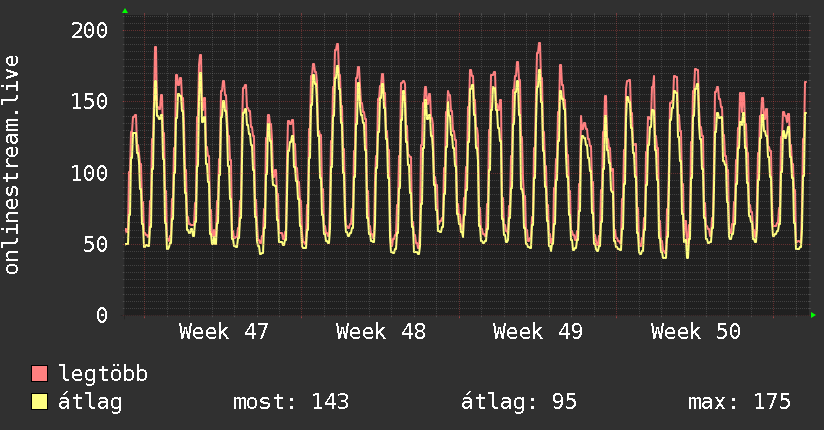
Task: Click the max: 175 statistic
Action: (x=739, y=402)
